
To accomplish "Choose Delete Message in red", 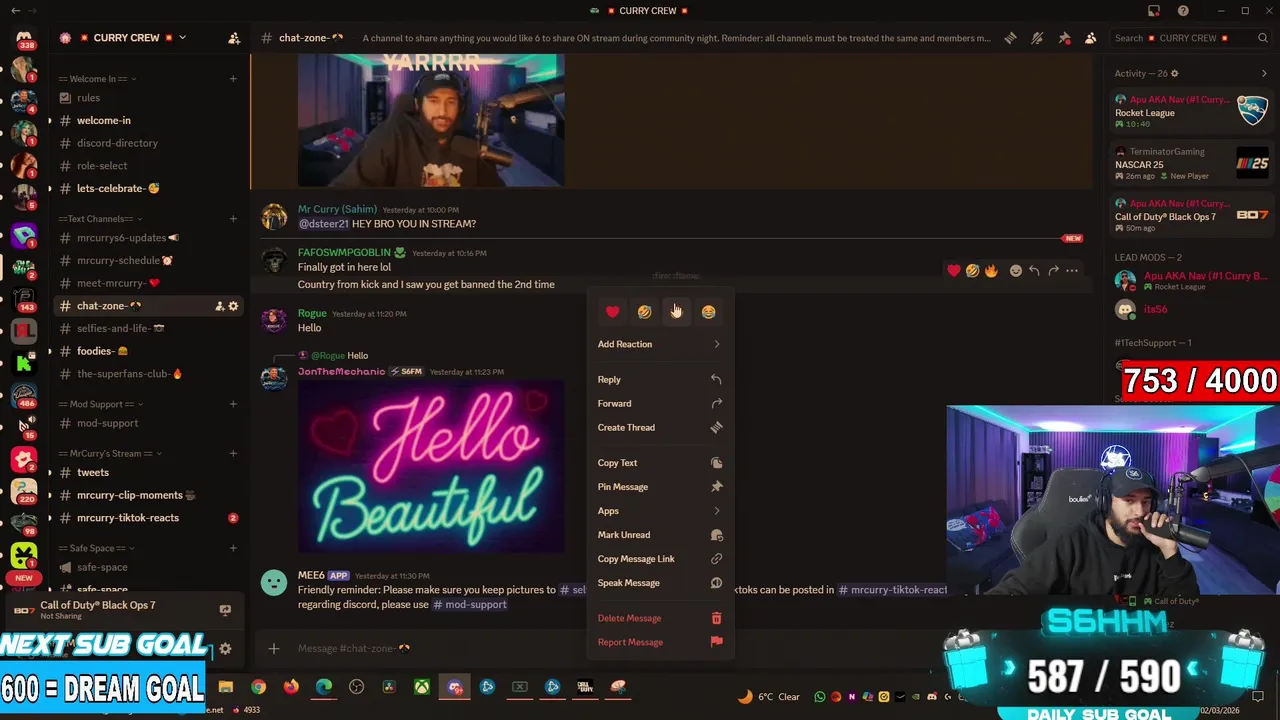I will point(660,618).
